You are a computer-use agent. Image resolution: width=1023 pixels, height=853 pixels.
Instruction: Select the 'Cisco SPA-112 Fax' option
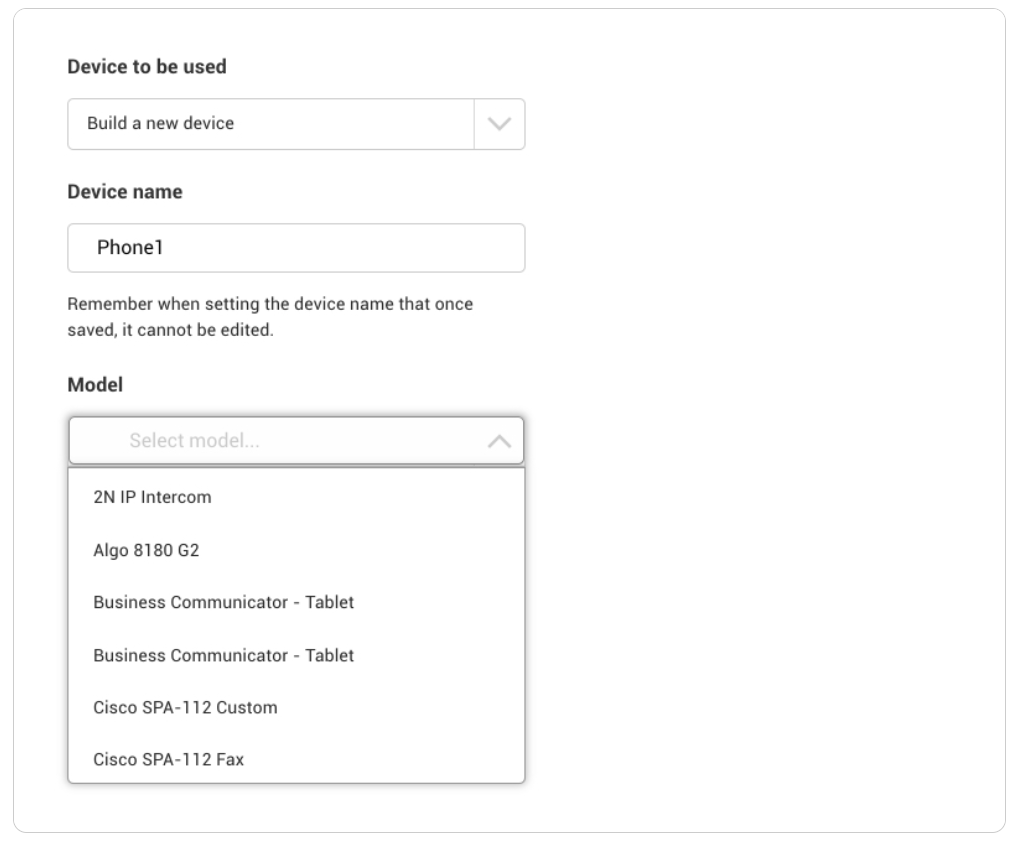click(x=296, y=760)
